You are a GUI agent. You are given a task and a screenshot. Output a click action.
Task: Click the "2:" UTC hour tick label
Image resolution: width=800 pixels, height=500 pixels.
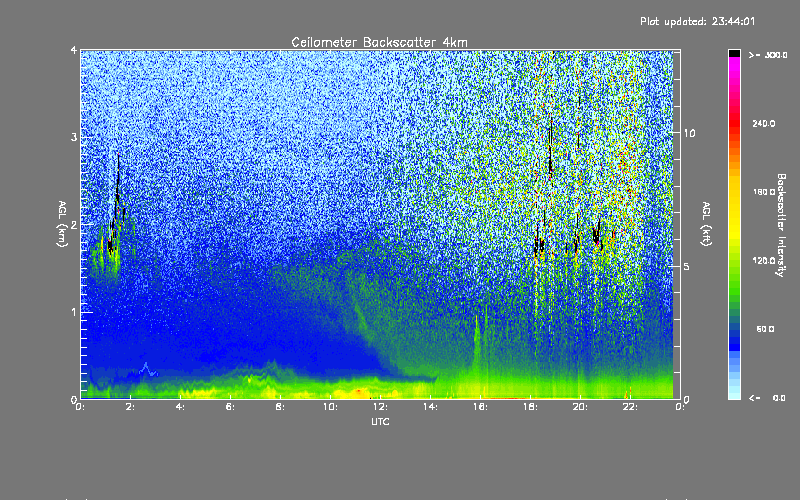(131, 407)
